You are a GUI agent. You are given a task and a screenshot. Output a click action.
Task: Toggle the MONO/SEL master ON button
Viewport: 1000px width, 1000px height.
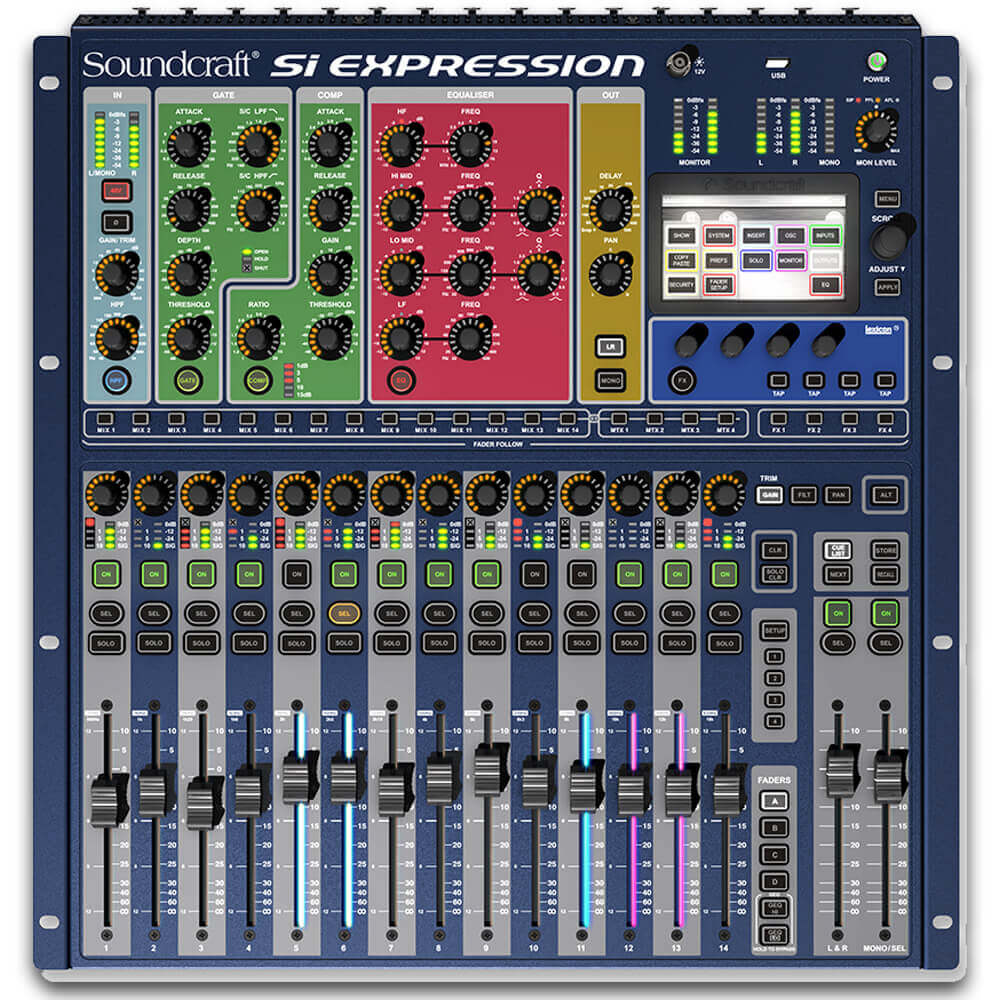coord(885,613)
